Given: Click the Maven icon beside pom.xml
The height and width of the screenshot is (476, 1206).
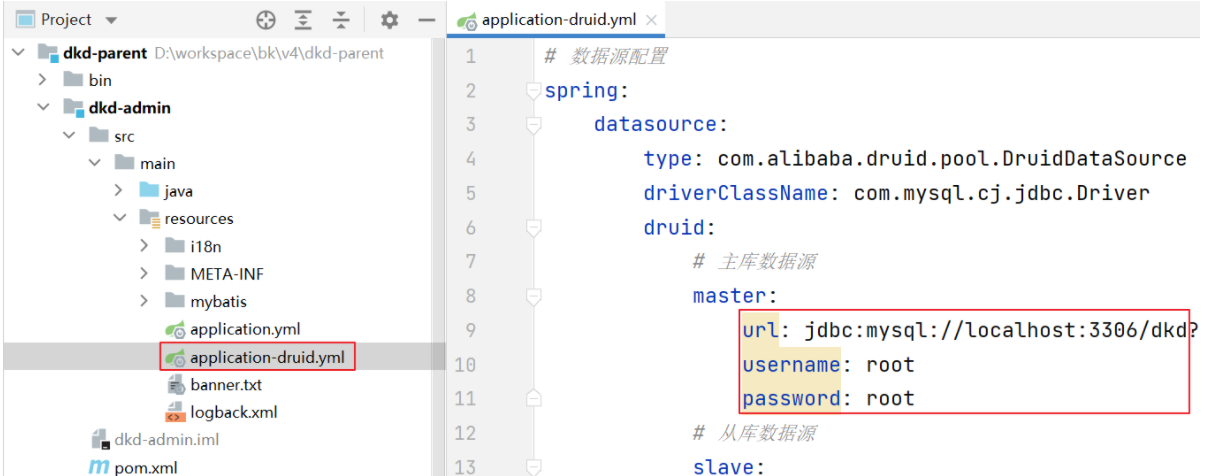Looking at the screenshot, I should click(x=99, y=467).
